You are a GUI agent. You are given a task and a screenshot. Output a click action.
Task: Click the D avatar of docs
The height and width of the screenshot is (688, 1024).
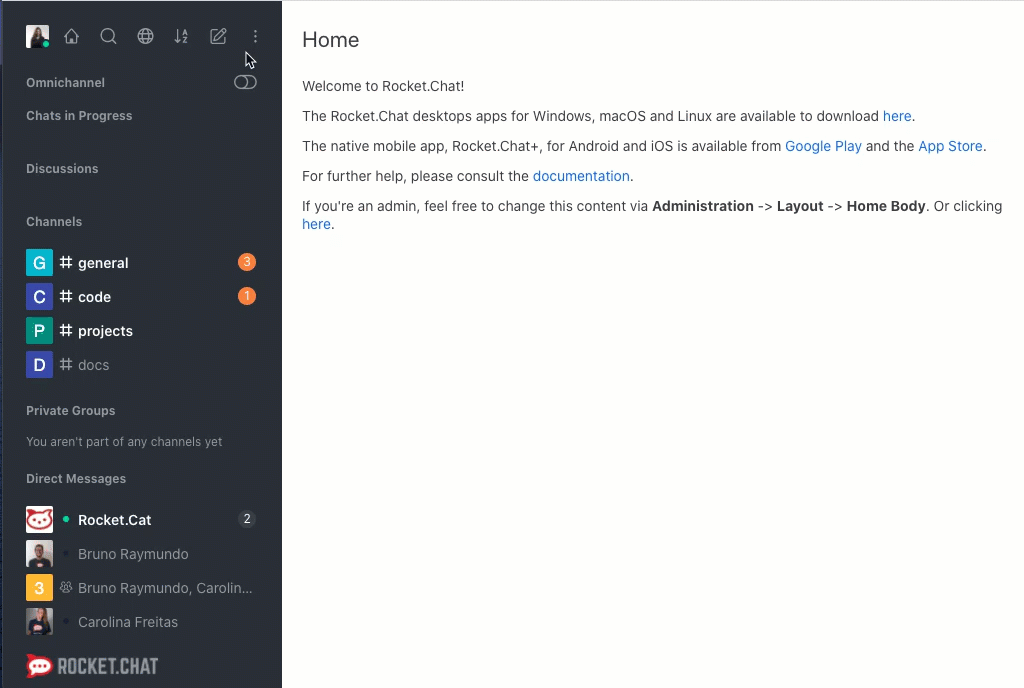[39, 365]
